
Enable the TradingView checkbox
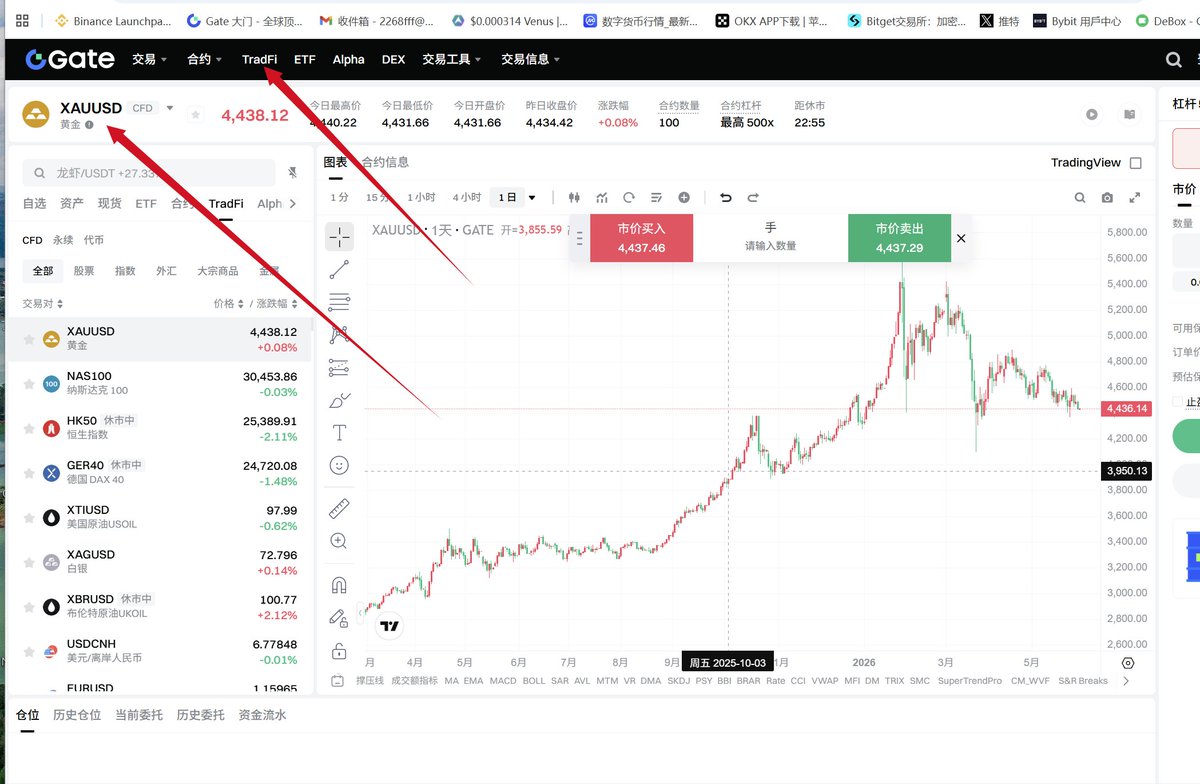click(1135, 163)
